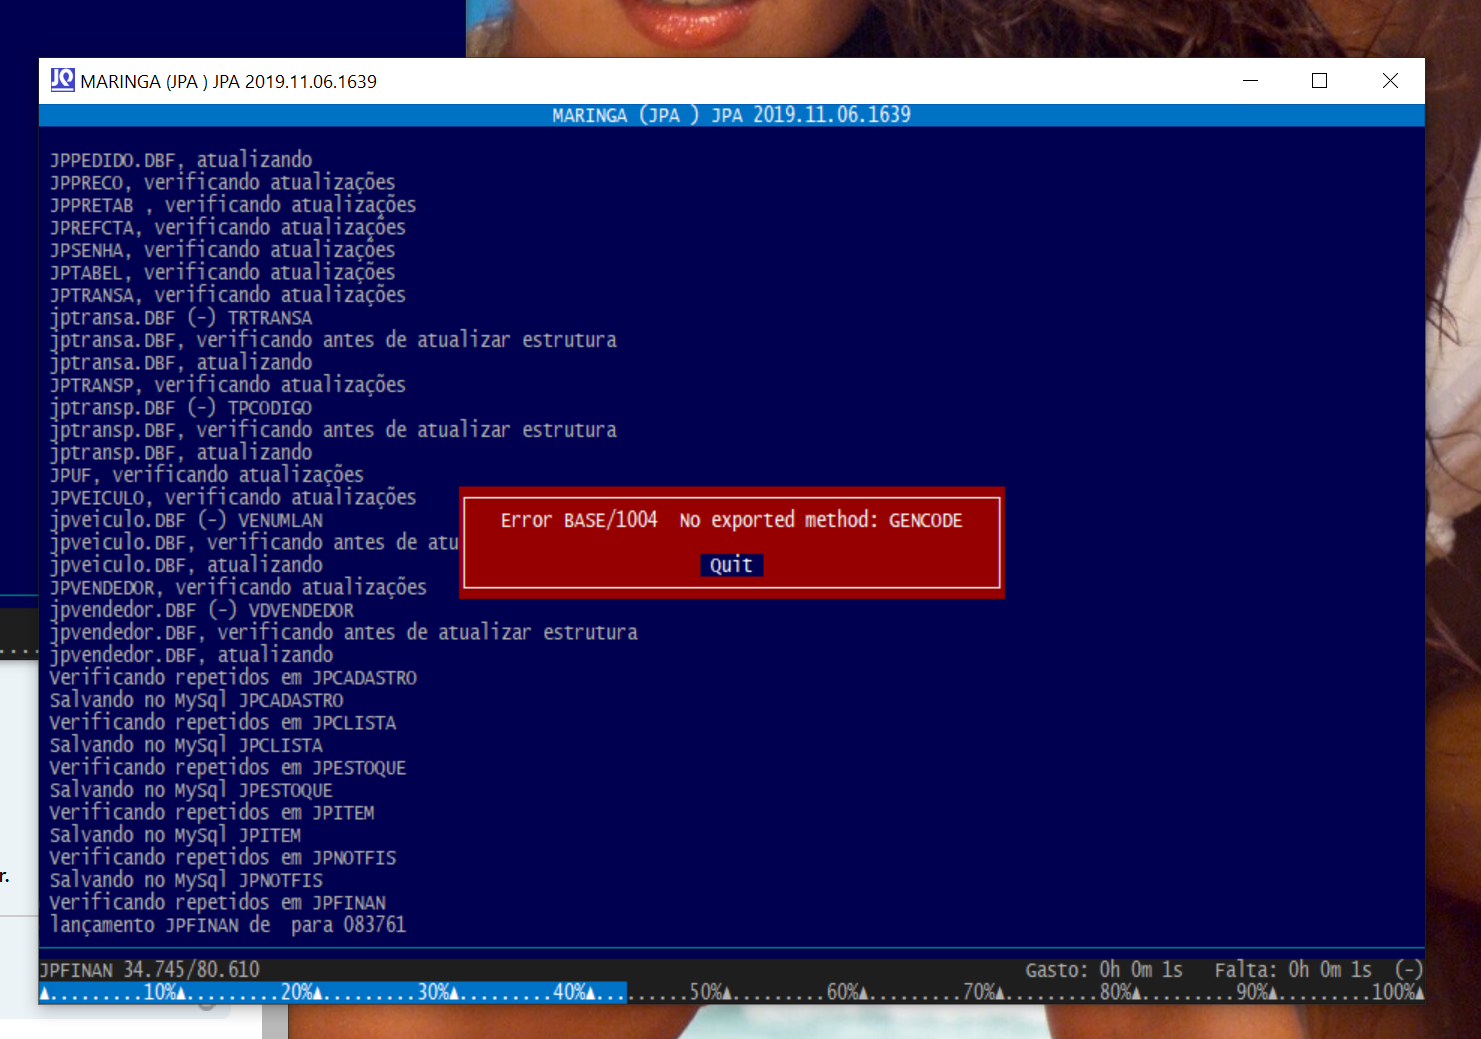
Task: Click "Verificando repetidos em JPESTOQUE"
Action: pyautogui.click(x=228, y=768)
